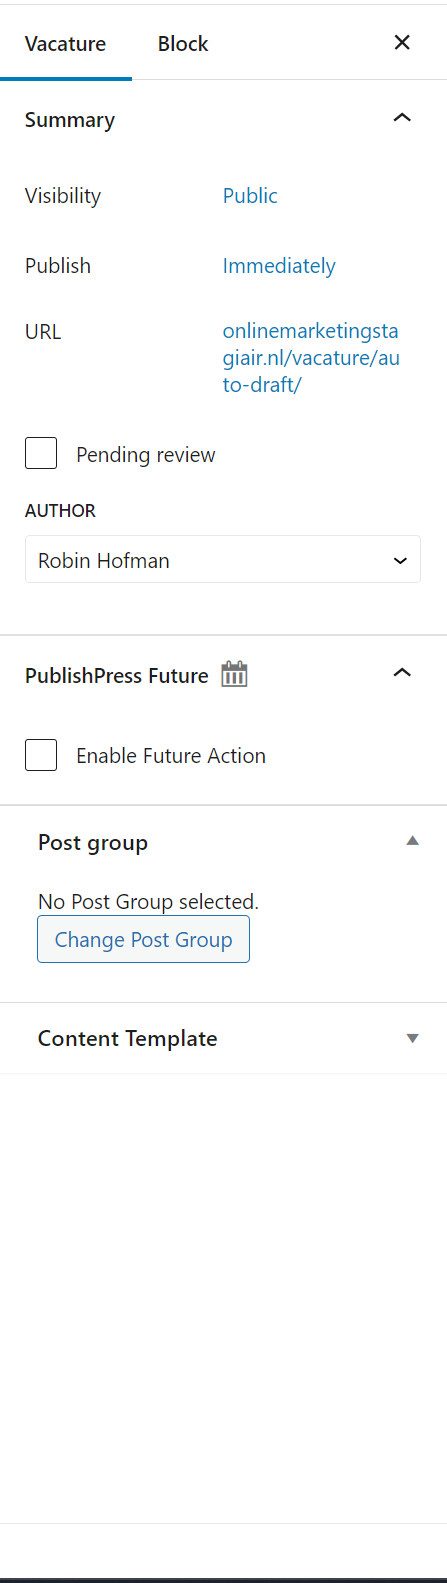Open the onlinemarketingstagiair.nl URL link
The image size is (447, 1583).
click(311, 357)
